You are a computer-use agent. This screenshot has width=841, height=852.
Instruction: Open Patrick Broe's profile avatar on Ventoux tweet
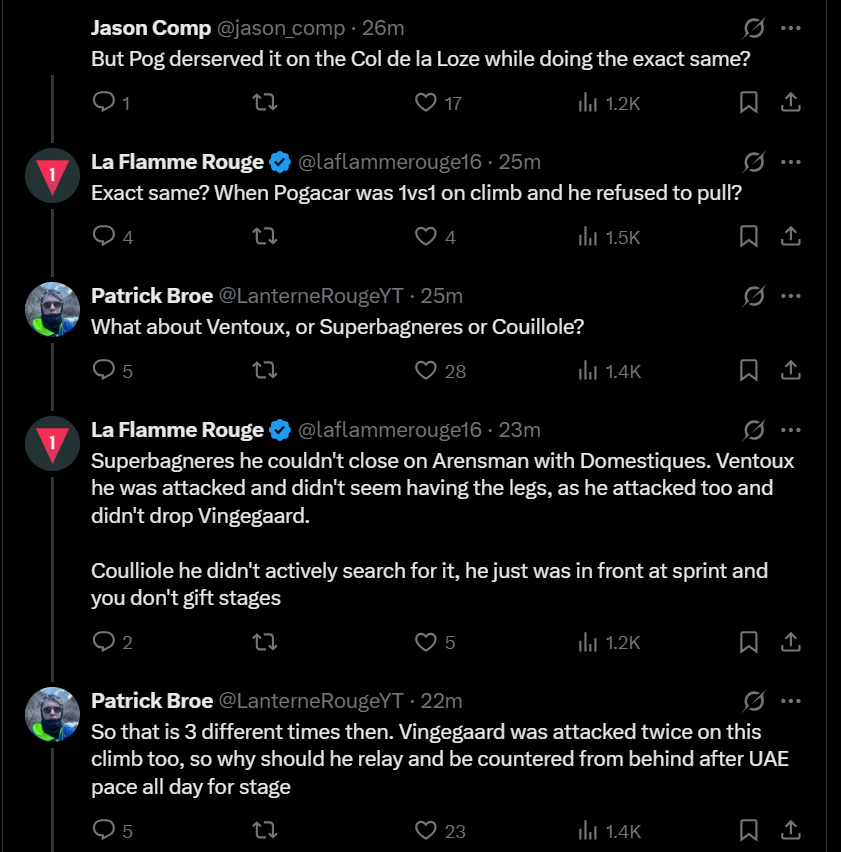pos(52,310)
